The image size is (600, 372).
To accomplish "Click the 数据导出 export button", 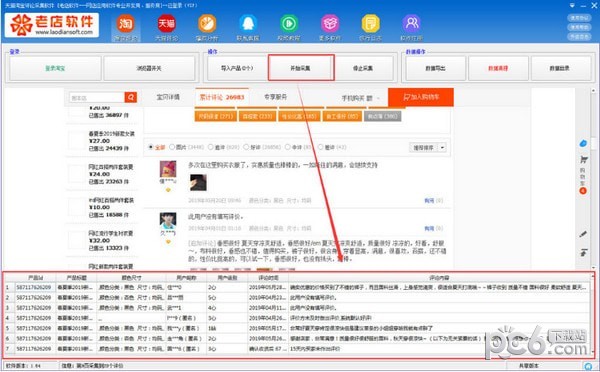I will tap(435, 69).
